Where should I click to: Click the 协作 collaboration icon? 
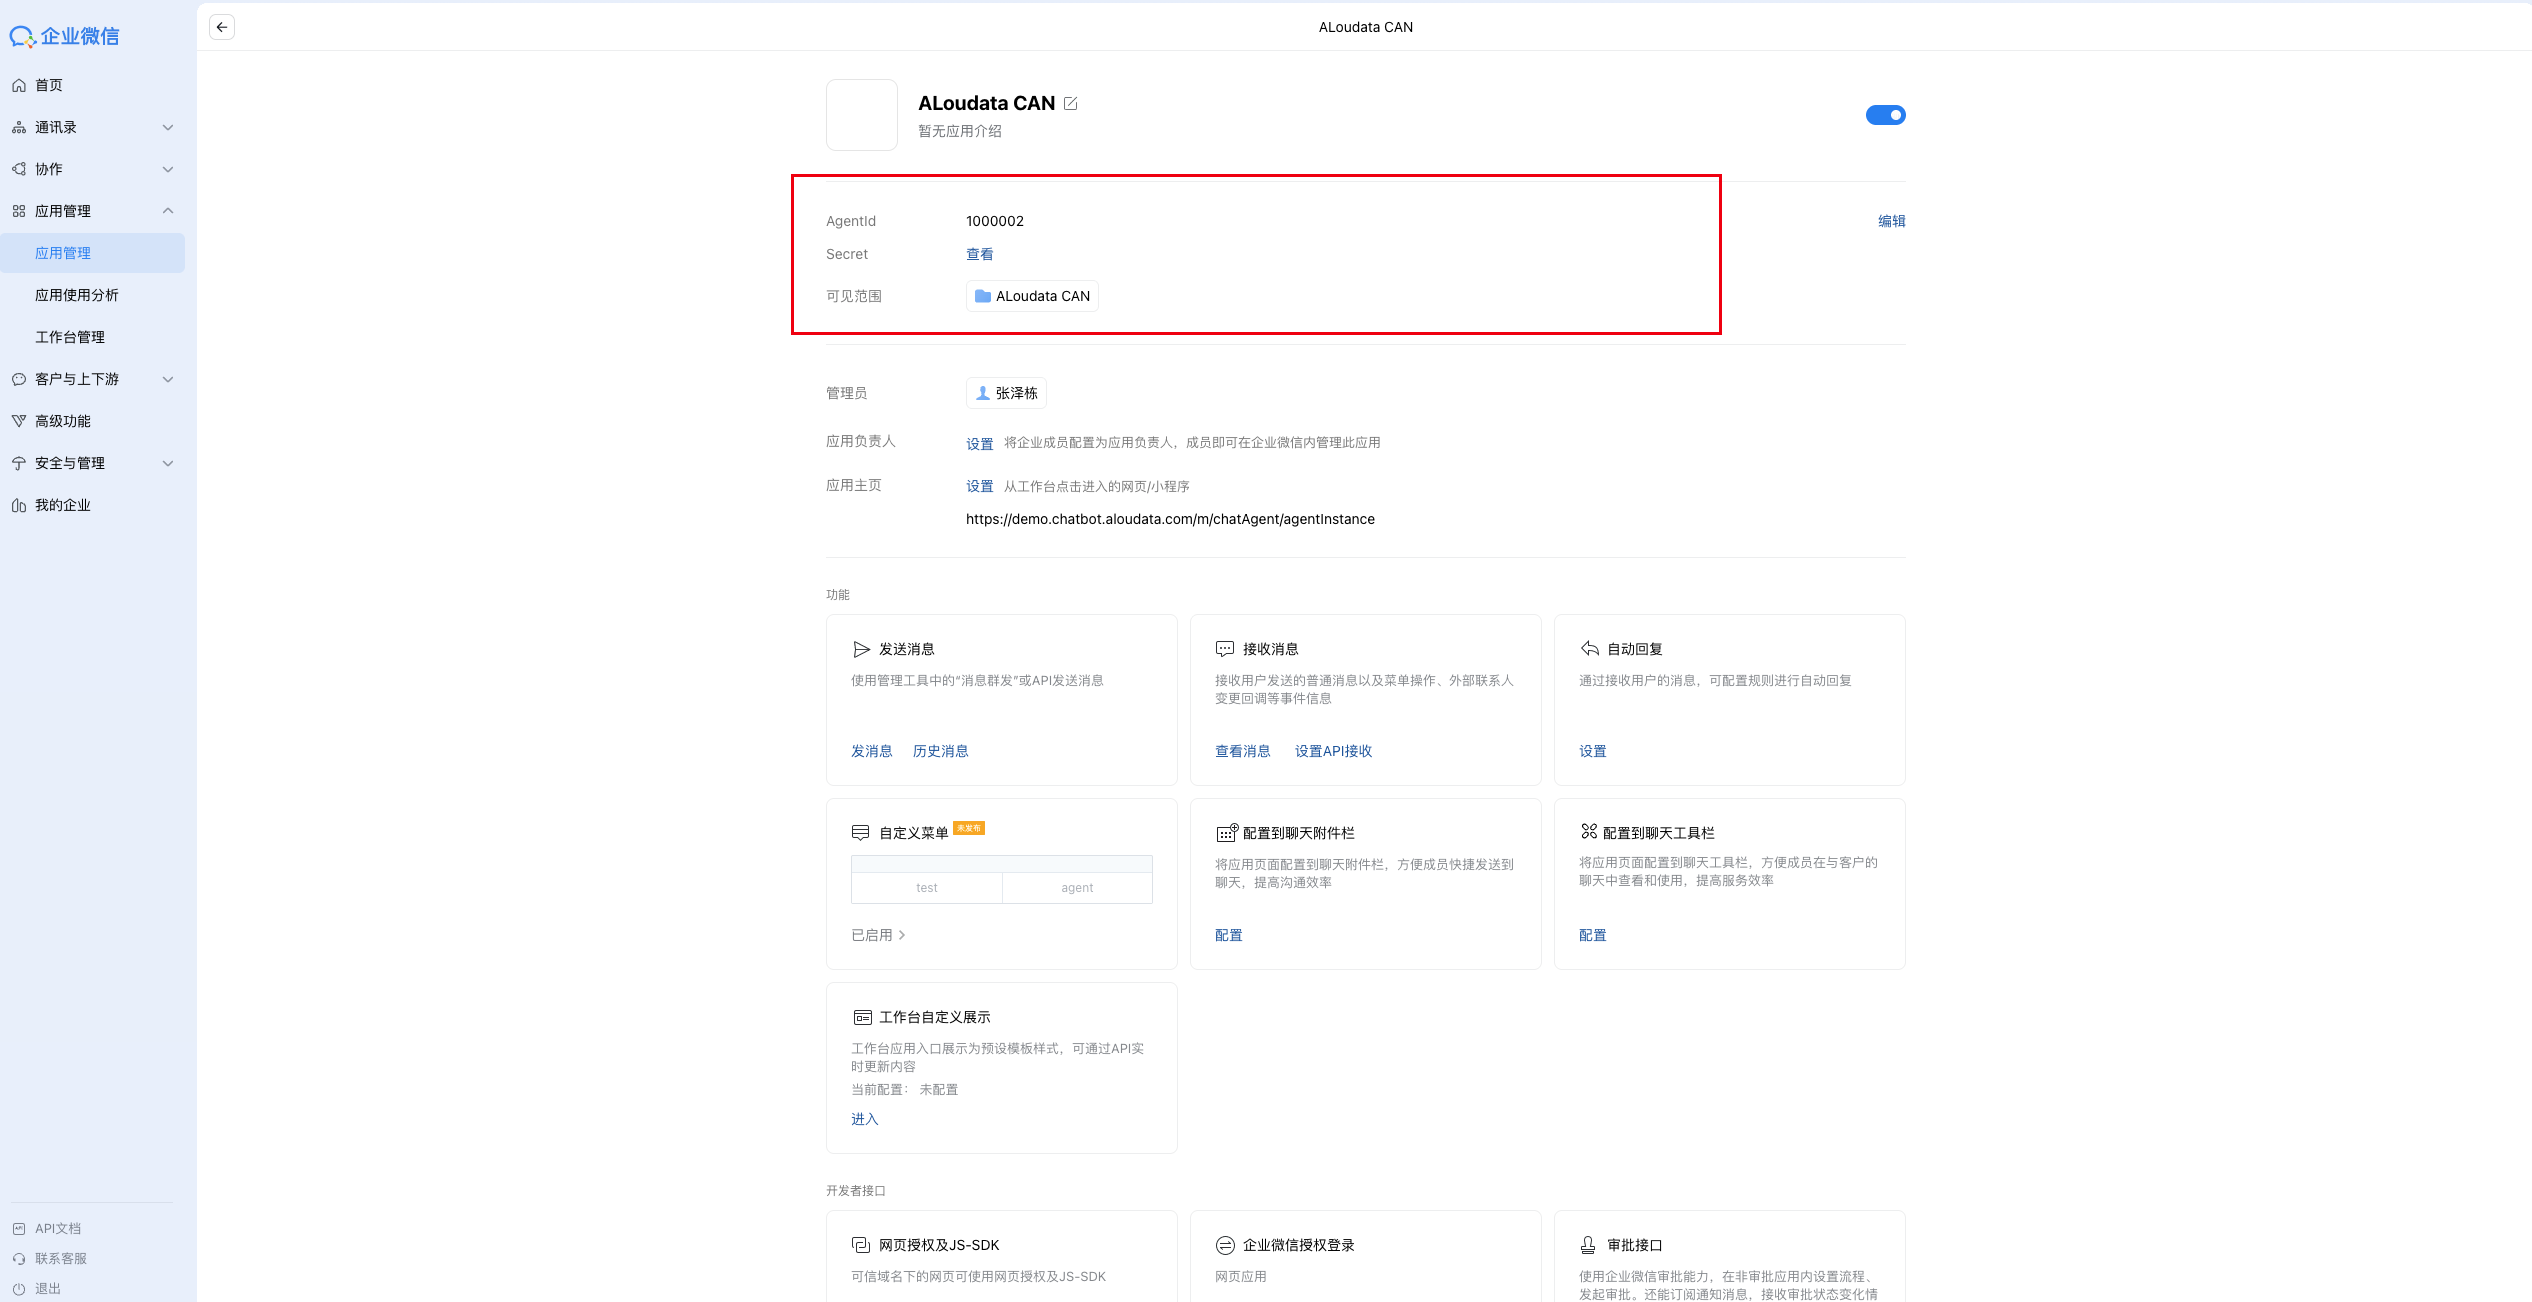19,169
